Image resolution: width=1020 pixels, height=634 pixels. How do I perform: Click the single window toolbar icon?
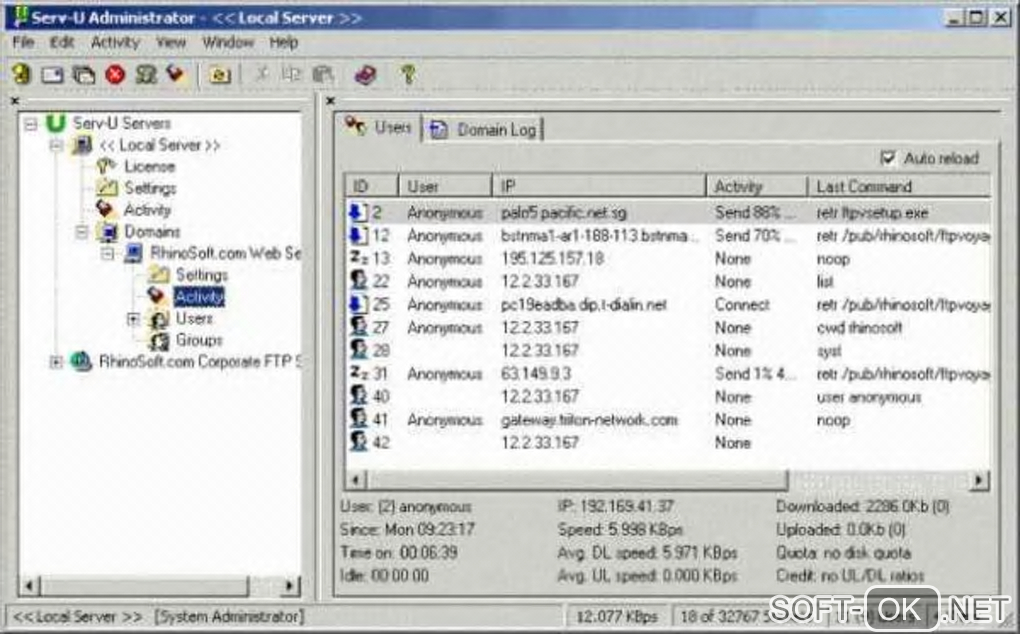[53, 75]
